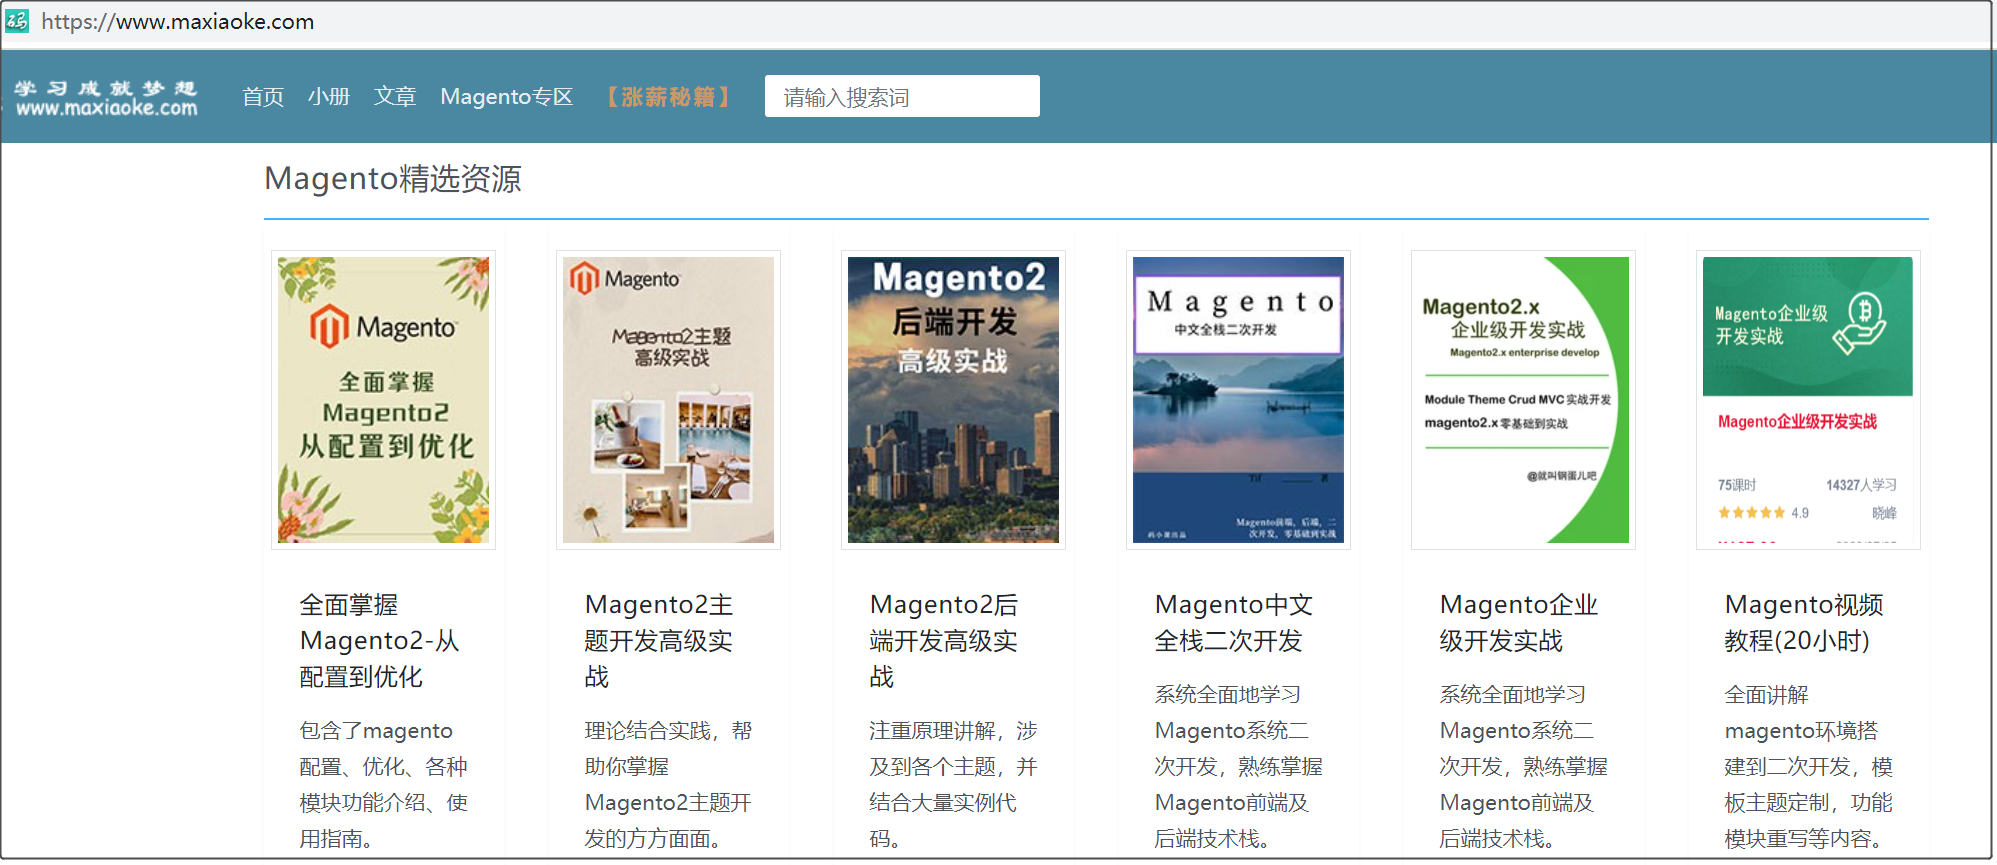The height and width of the screenshot is (865, 1997).
Task: Click description starting 全面讲解magento环境搭建
Action: pos(1808,767)
